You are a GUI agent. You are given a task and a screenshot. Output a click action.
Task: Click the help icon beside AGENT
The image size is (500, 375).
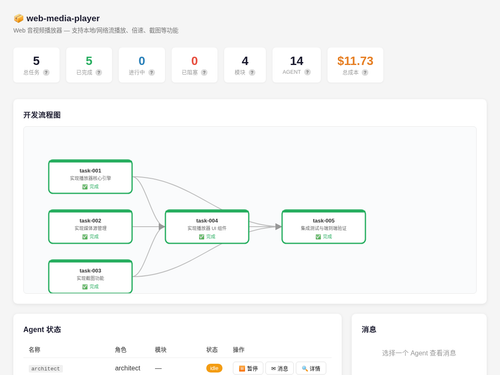(x=307, y=72)
